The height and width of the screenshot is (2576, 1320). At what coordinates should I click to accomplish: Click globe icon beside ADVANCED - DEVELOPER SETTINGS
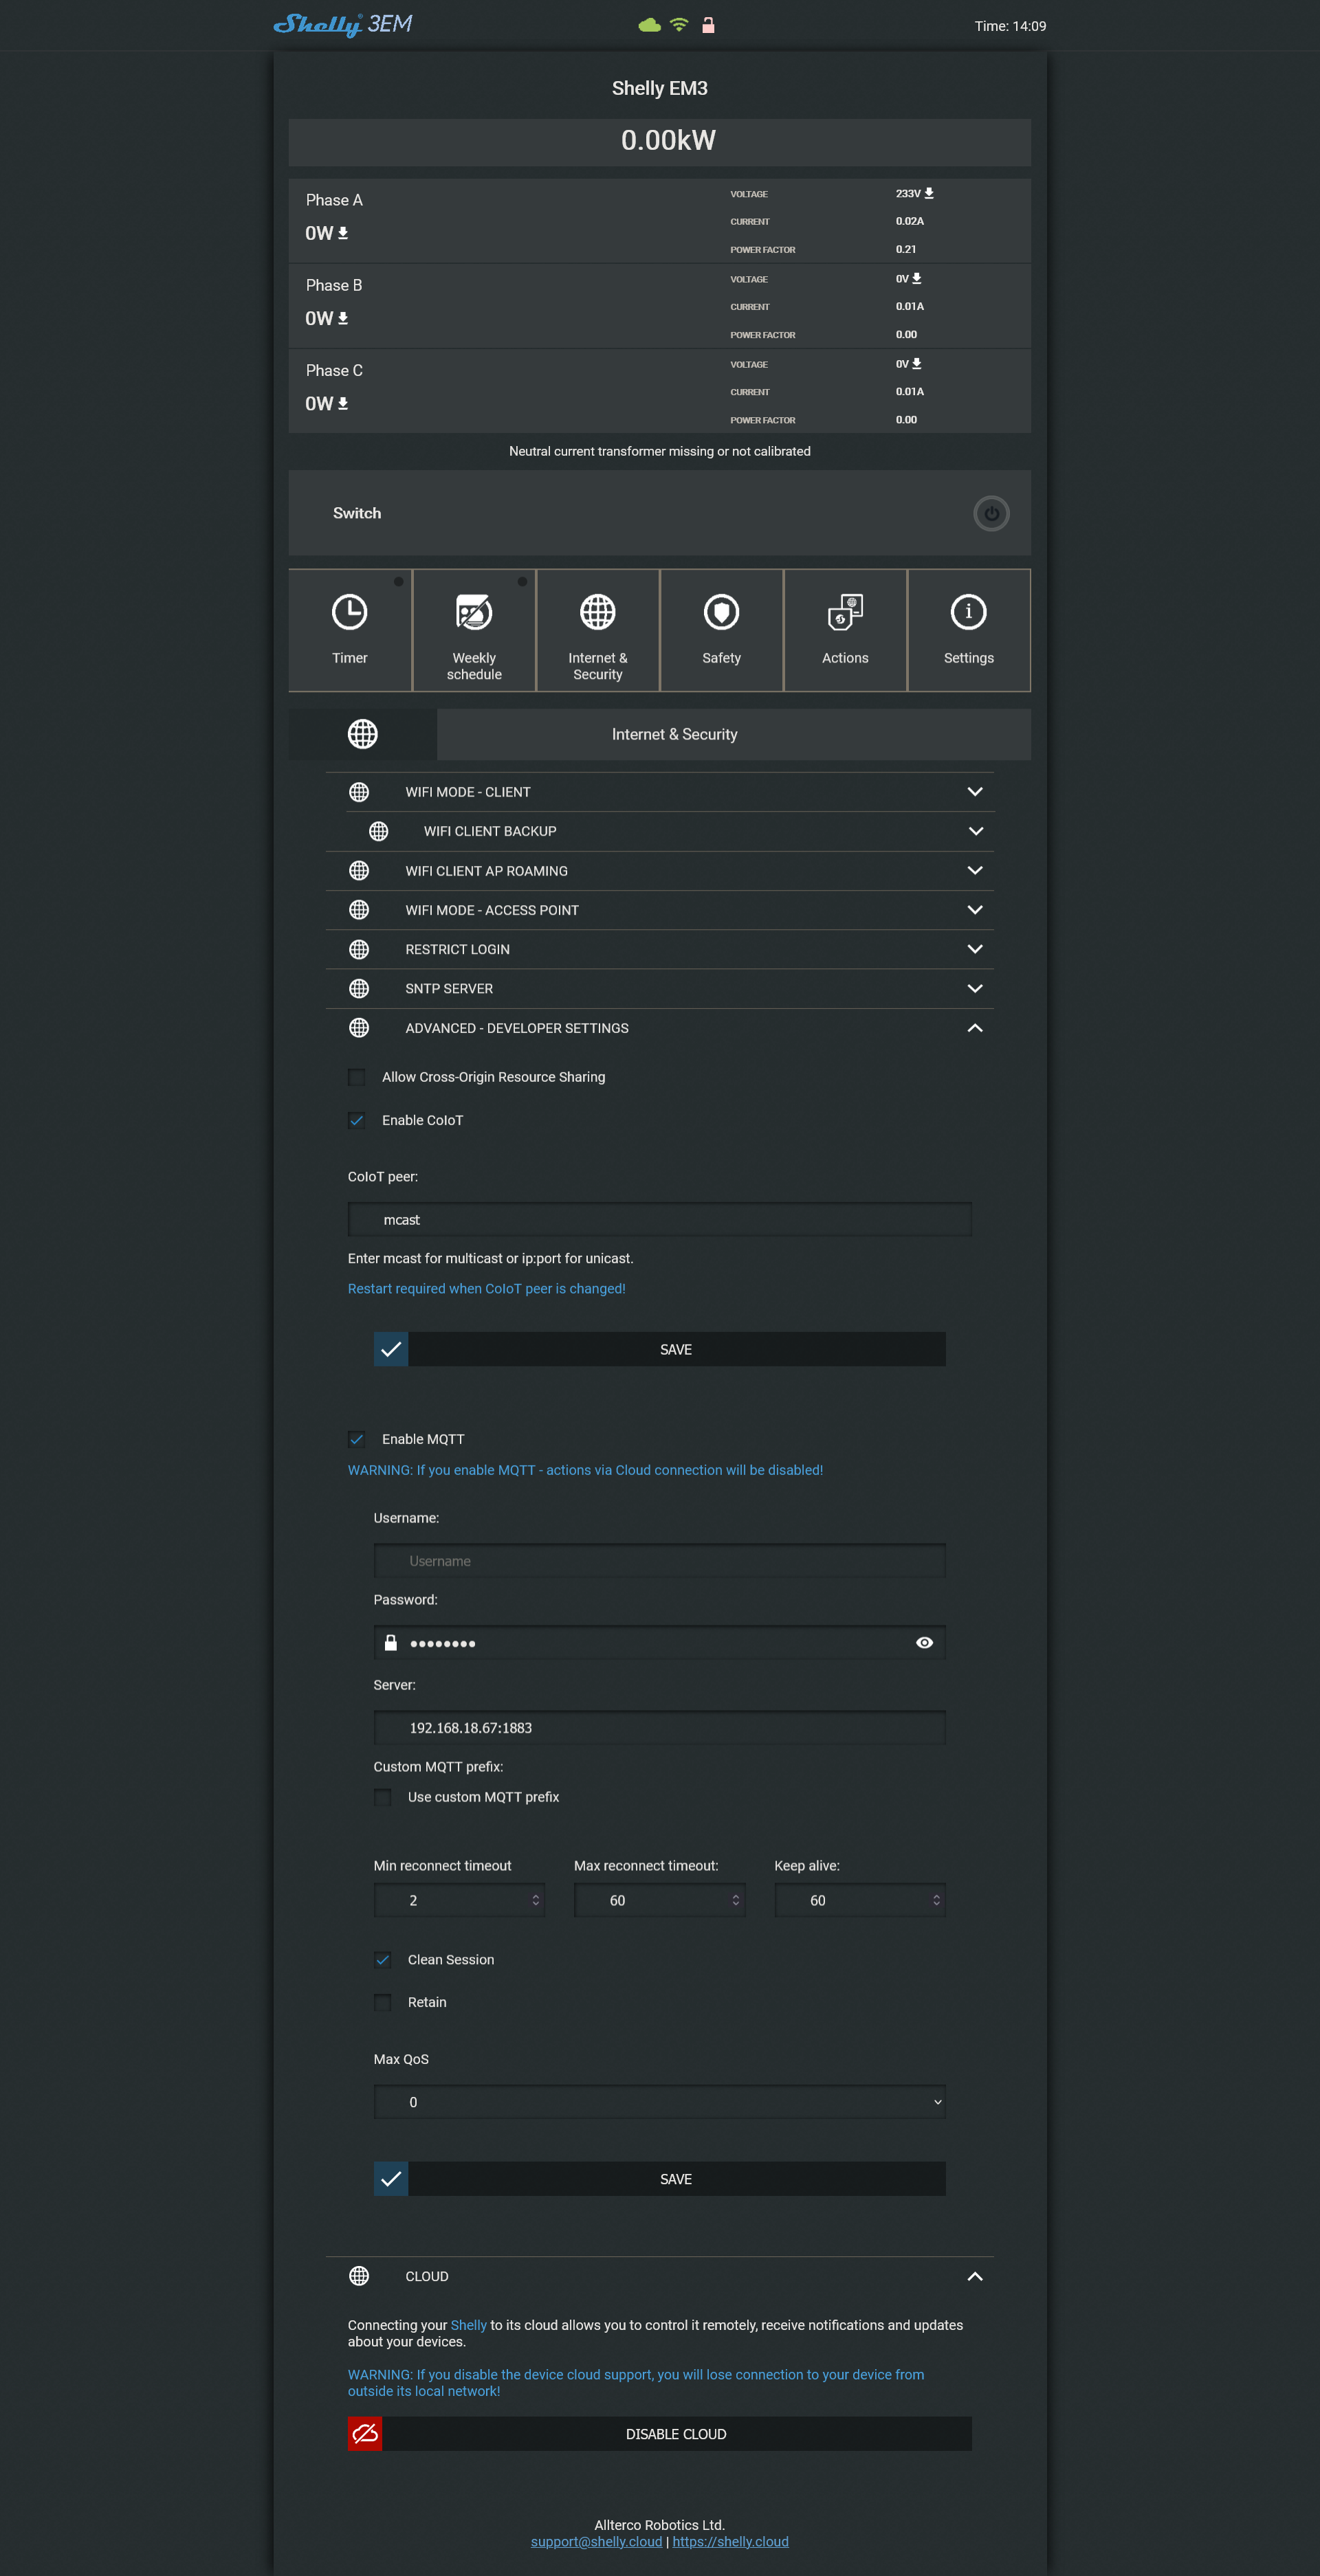[359, 1028]
